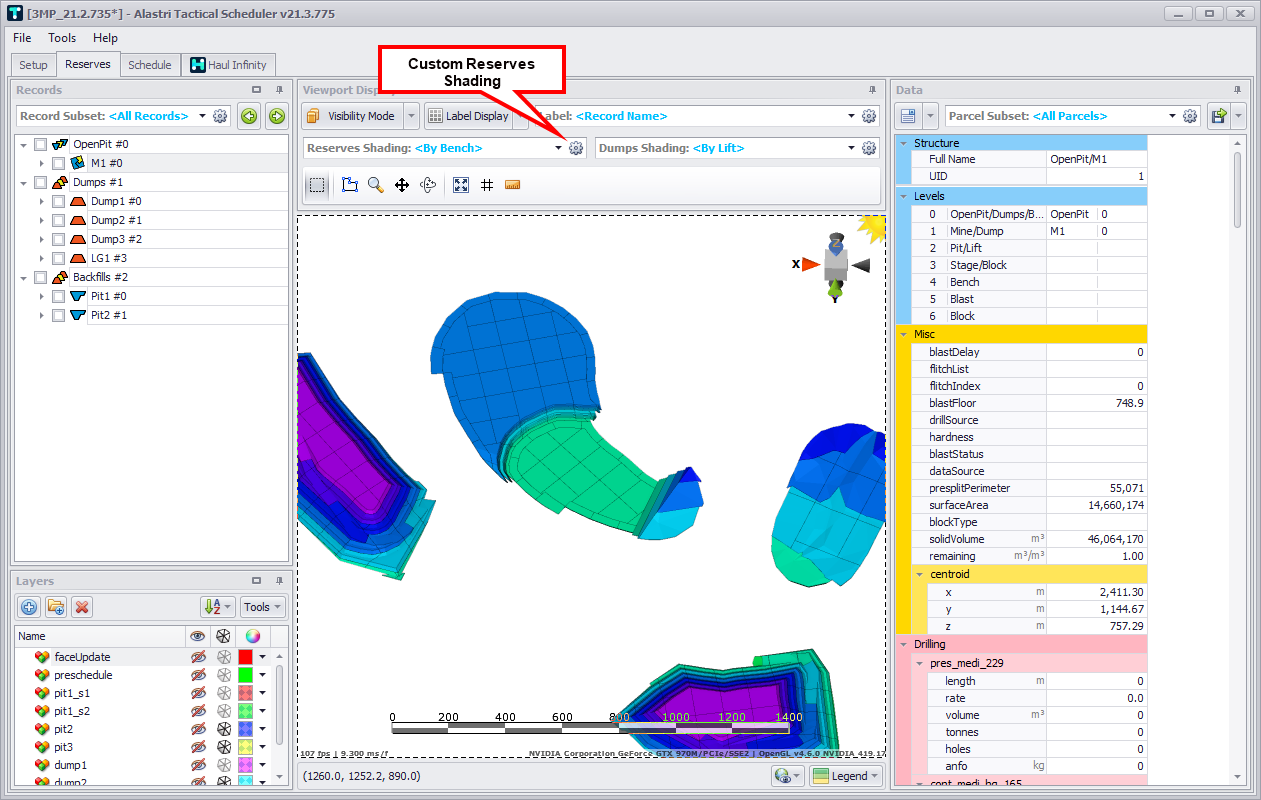The width and height of the screenshot is (1261, 800).
Task: Choose the pan move tool
Action: tap(402, 185)
